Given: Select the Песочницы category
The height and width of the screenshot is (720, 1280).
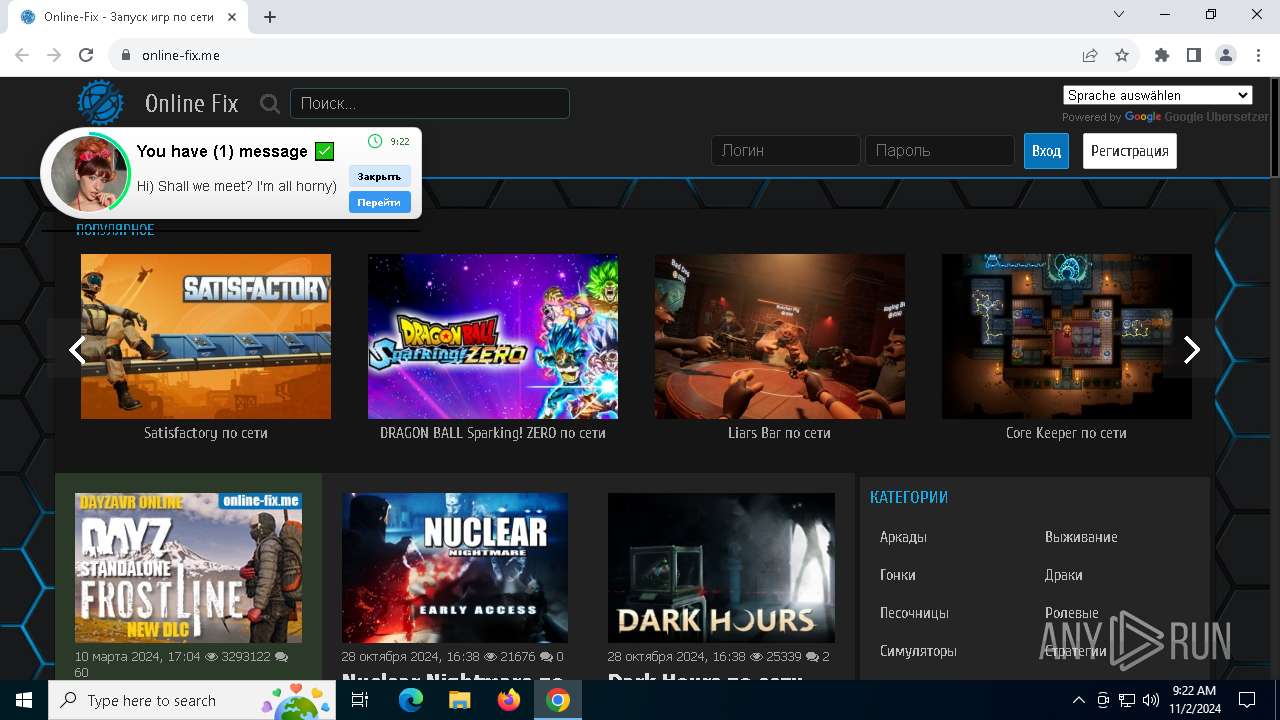Looking at the screenshot, I should [914, 613].
